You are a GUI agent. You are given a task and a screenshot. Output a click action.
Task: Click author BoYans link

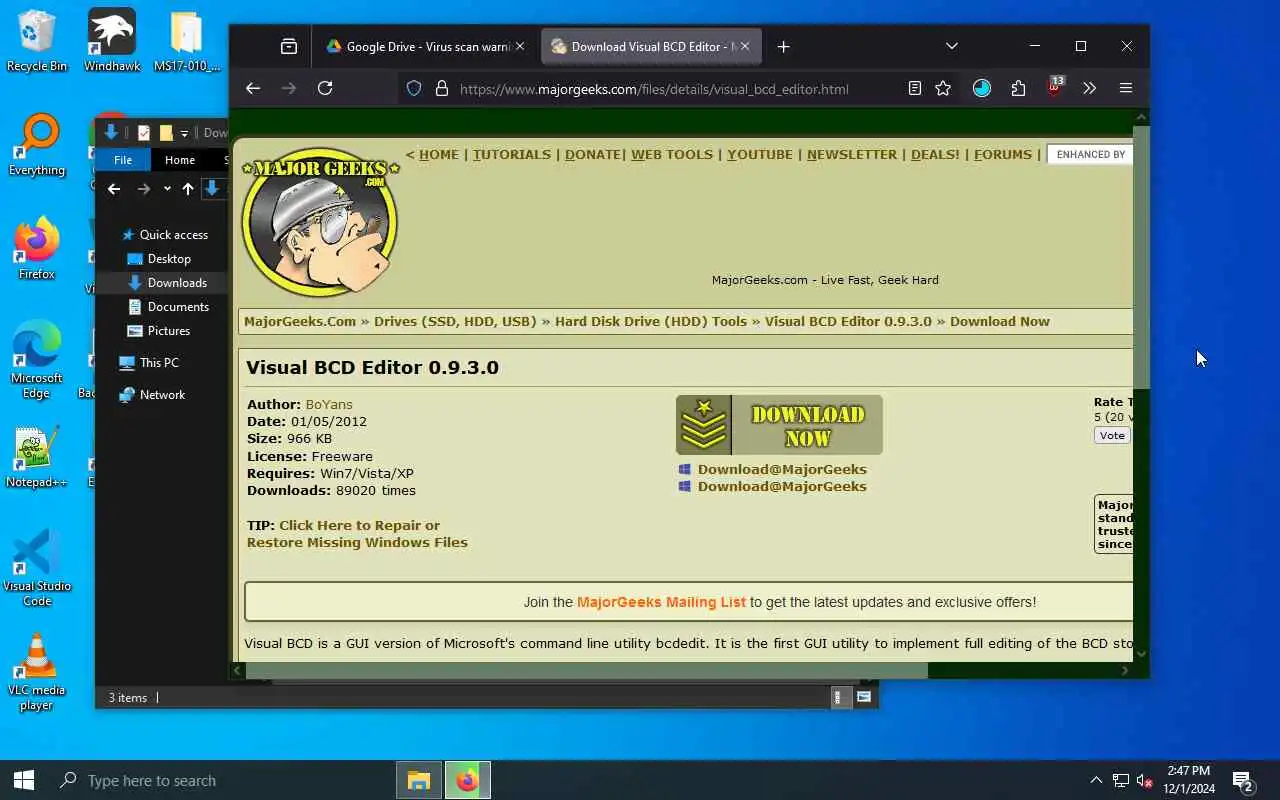329,404
